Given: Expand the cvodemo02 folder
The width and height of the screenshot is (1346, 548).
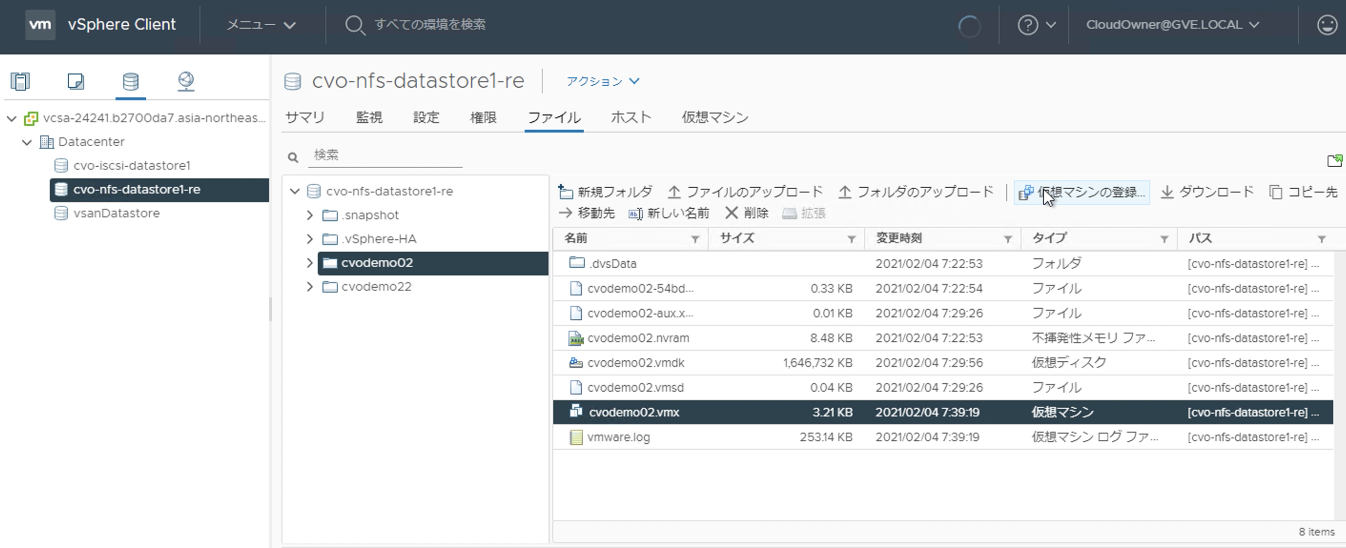Looking at the screenshot, I should 311,263.
